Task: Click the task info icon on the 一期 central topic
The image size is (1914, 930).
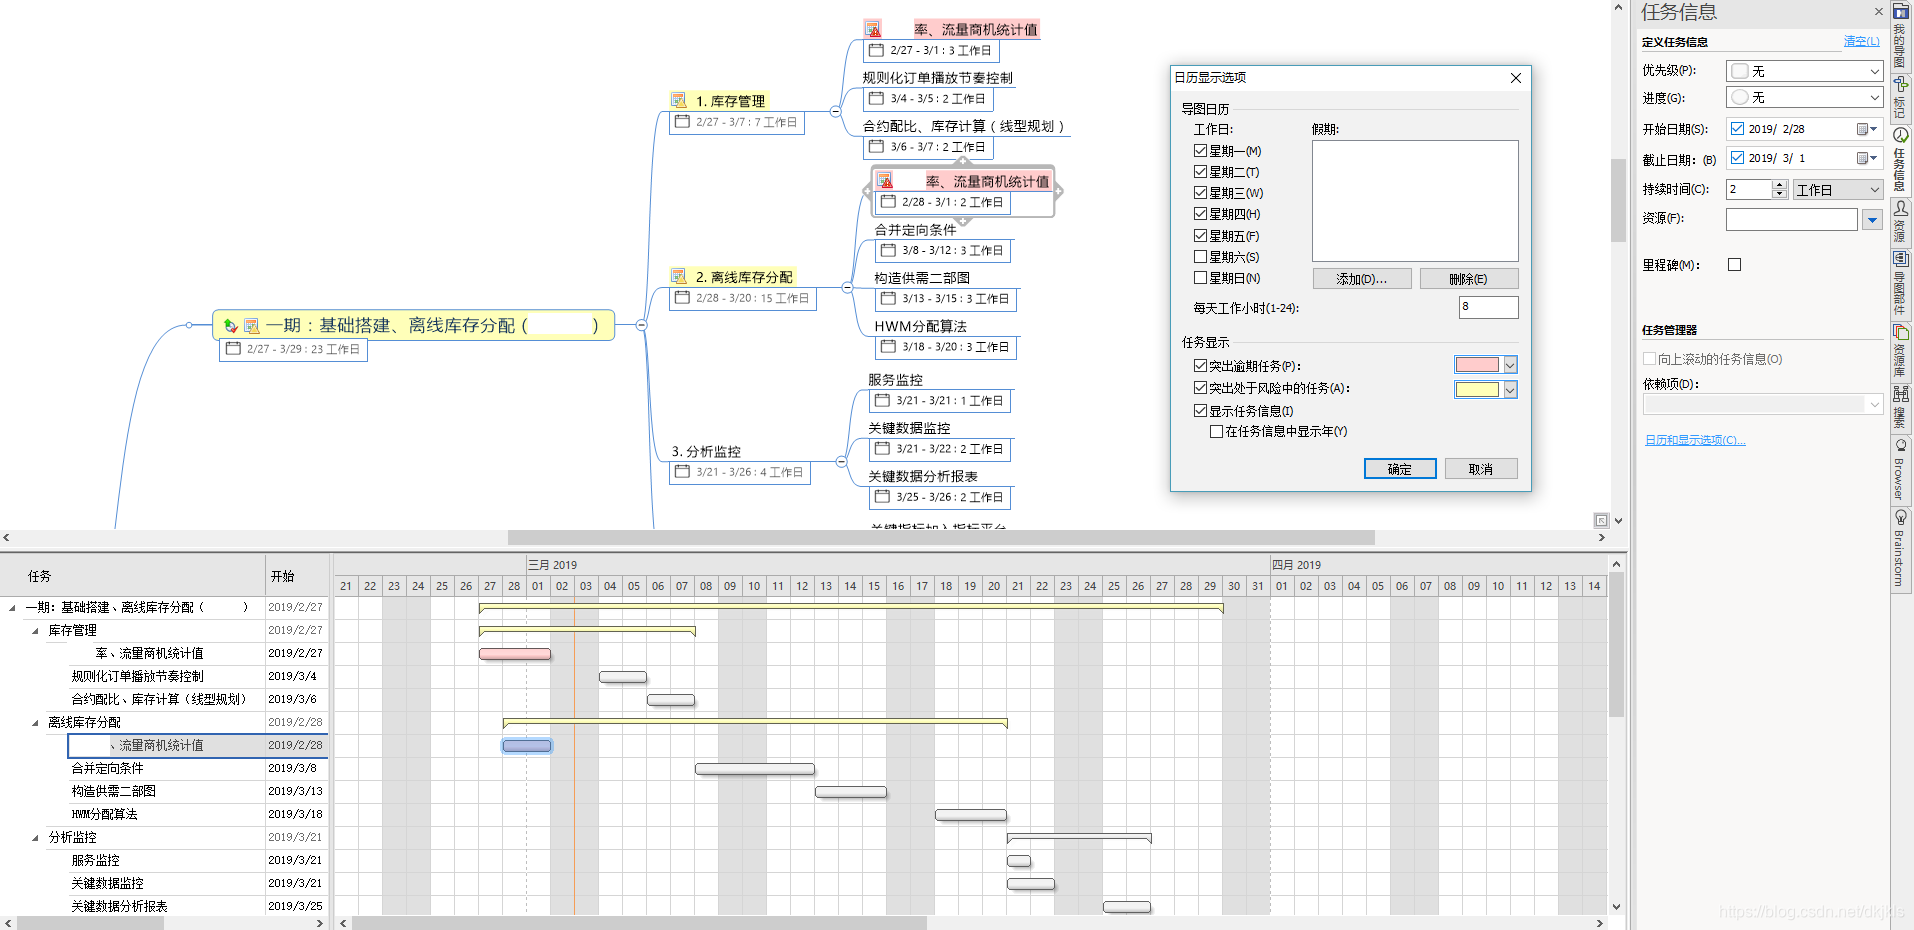Action: 251,325
